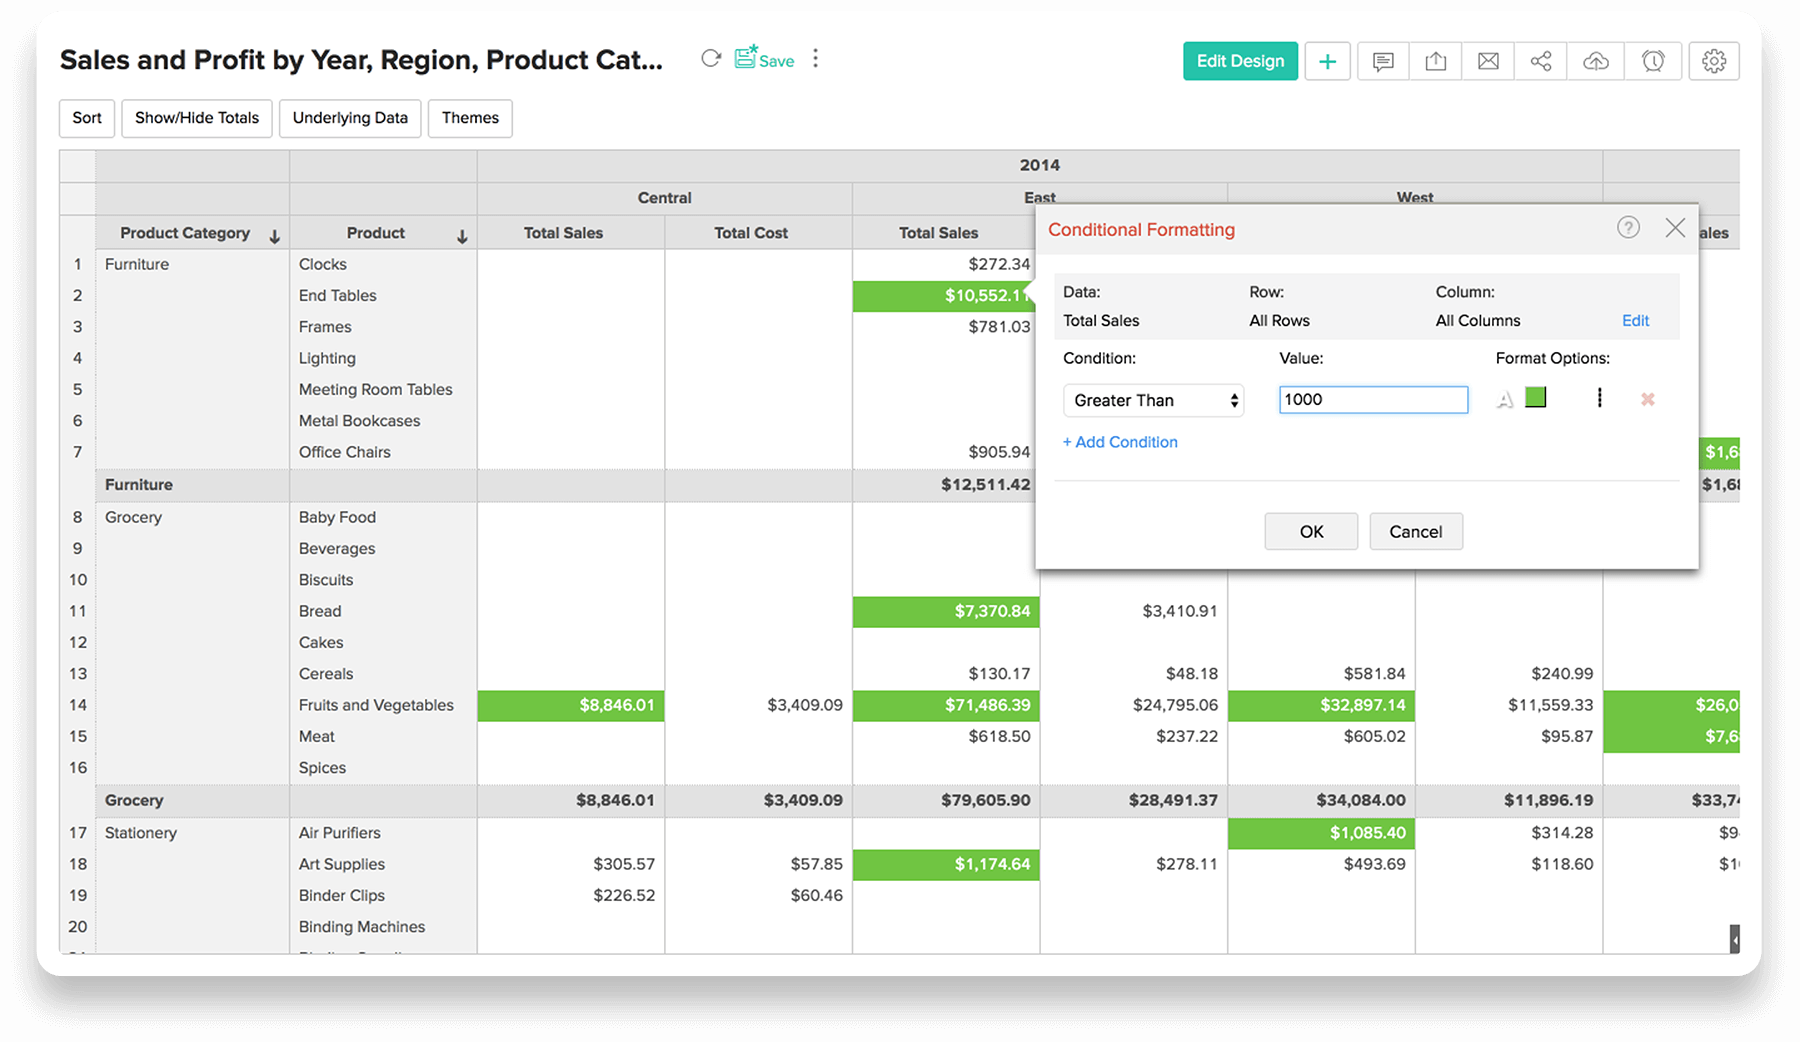This screenshot has height=1042, width=1800.
Task: Click the email envelope icon
Action: coord(1488,61)
